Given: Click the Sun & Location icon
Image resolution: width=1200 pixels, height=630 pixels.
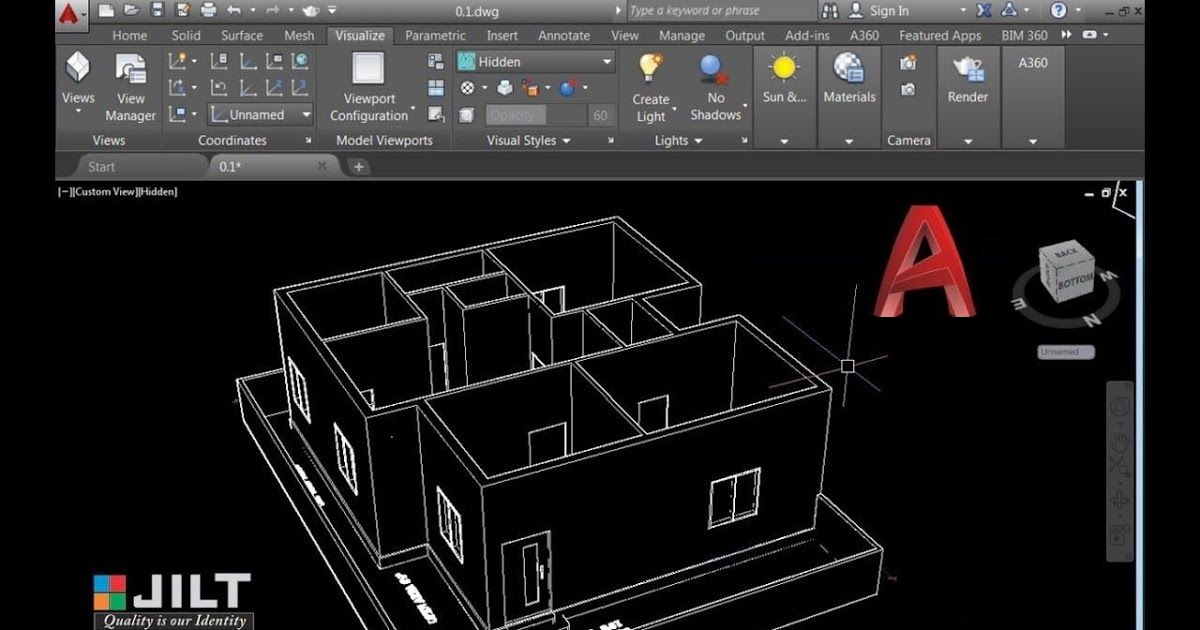Looking at the screenshot, I should coord(783,70).
